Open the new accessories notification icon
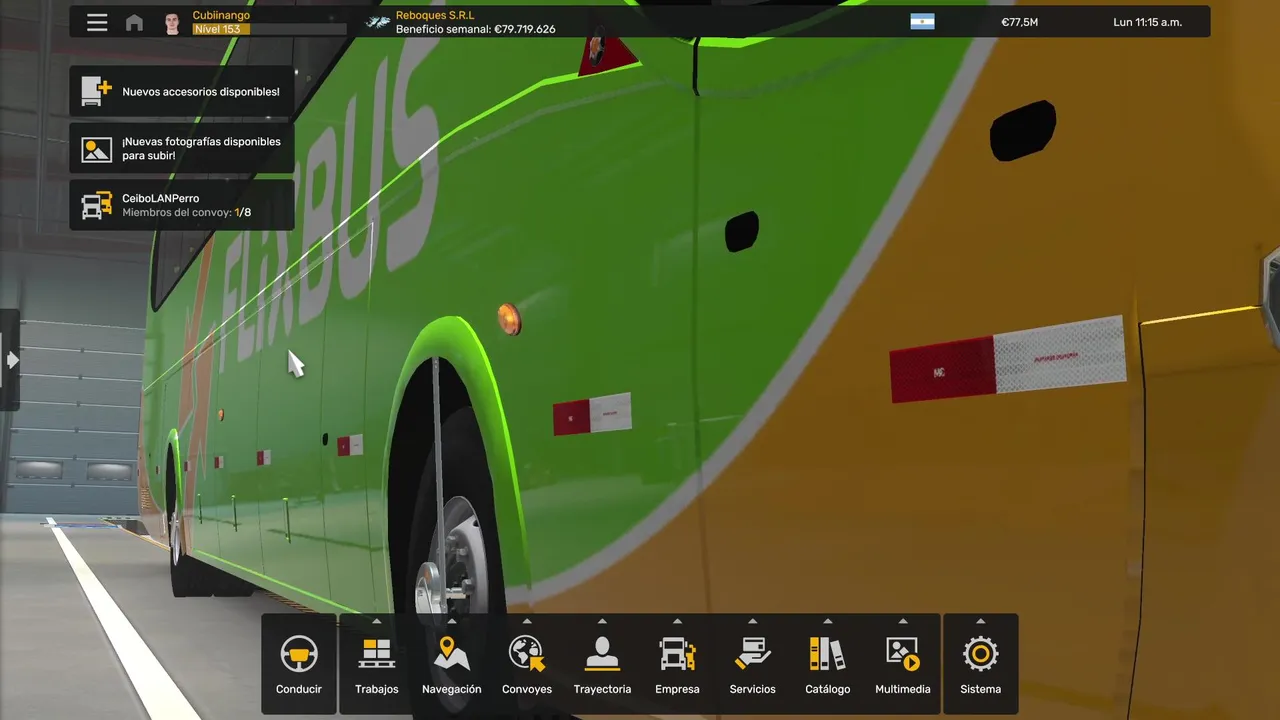The width and height of the screenshot is (1280, 720). pos(96,91)
